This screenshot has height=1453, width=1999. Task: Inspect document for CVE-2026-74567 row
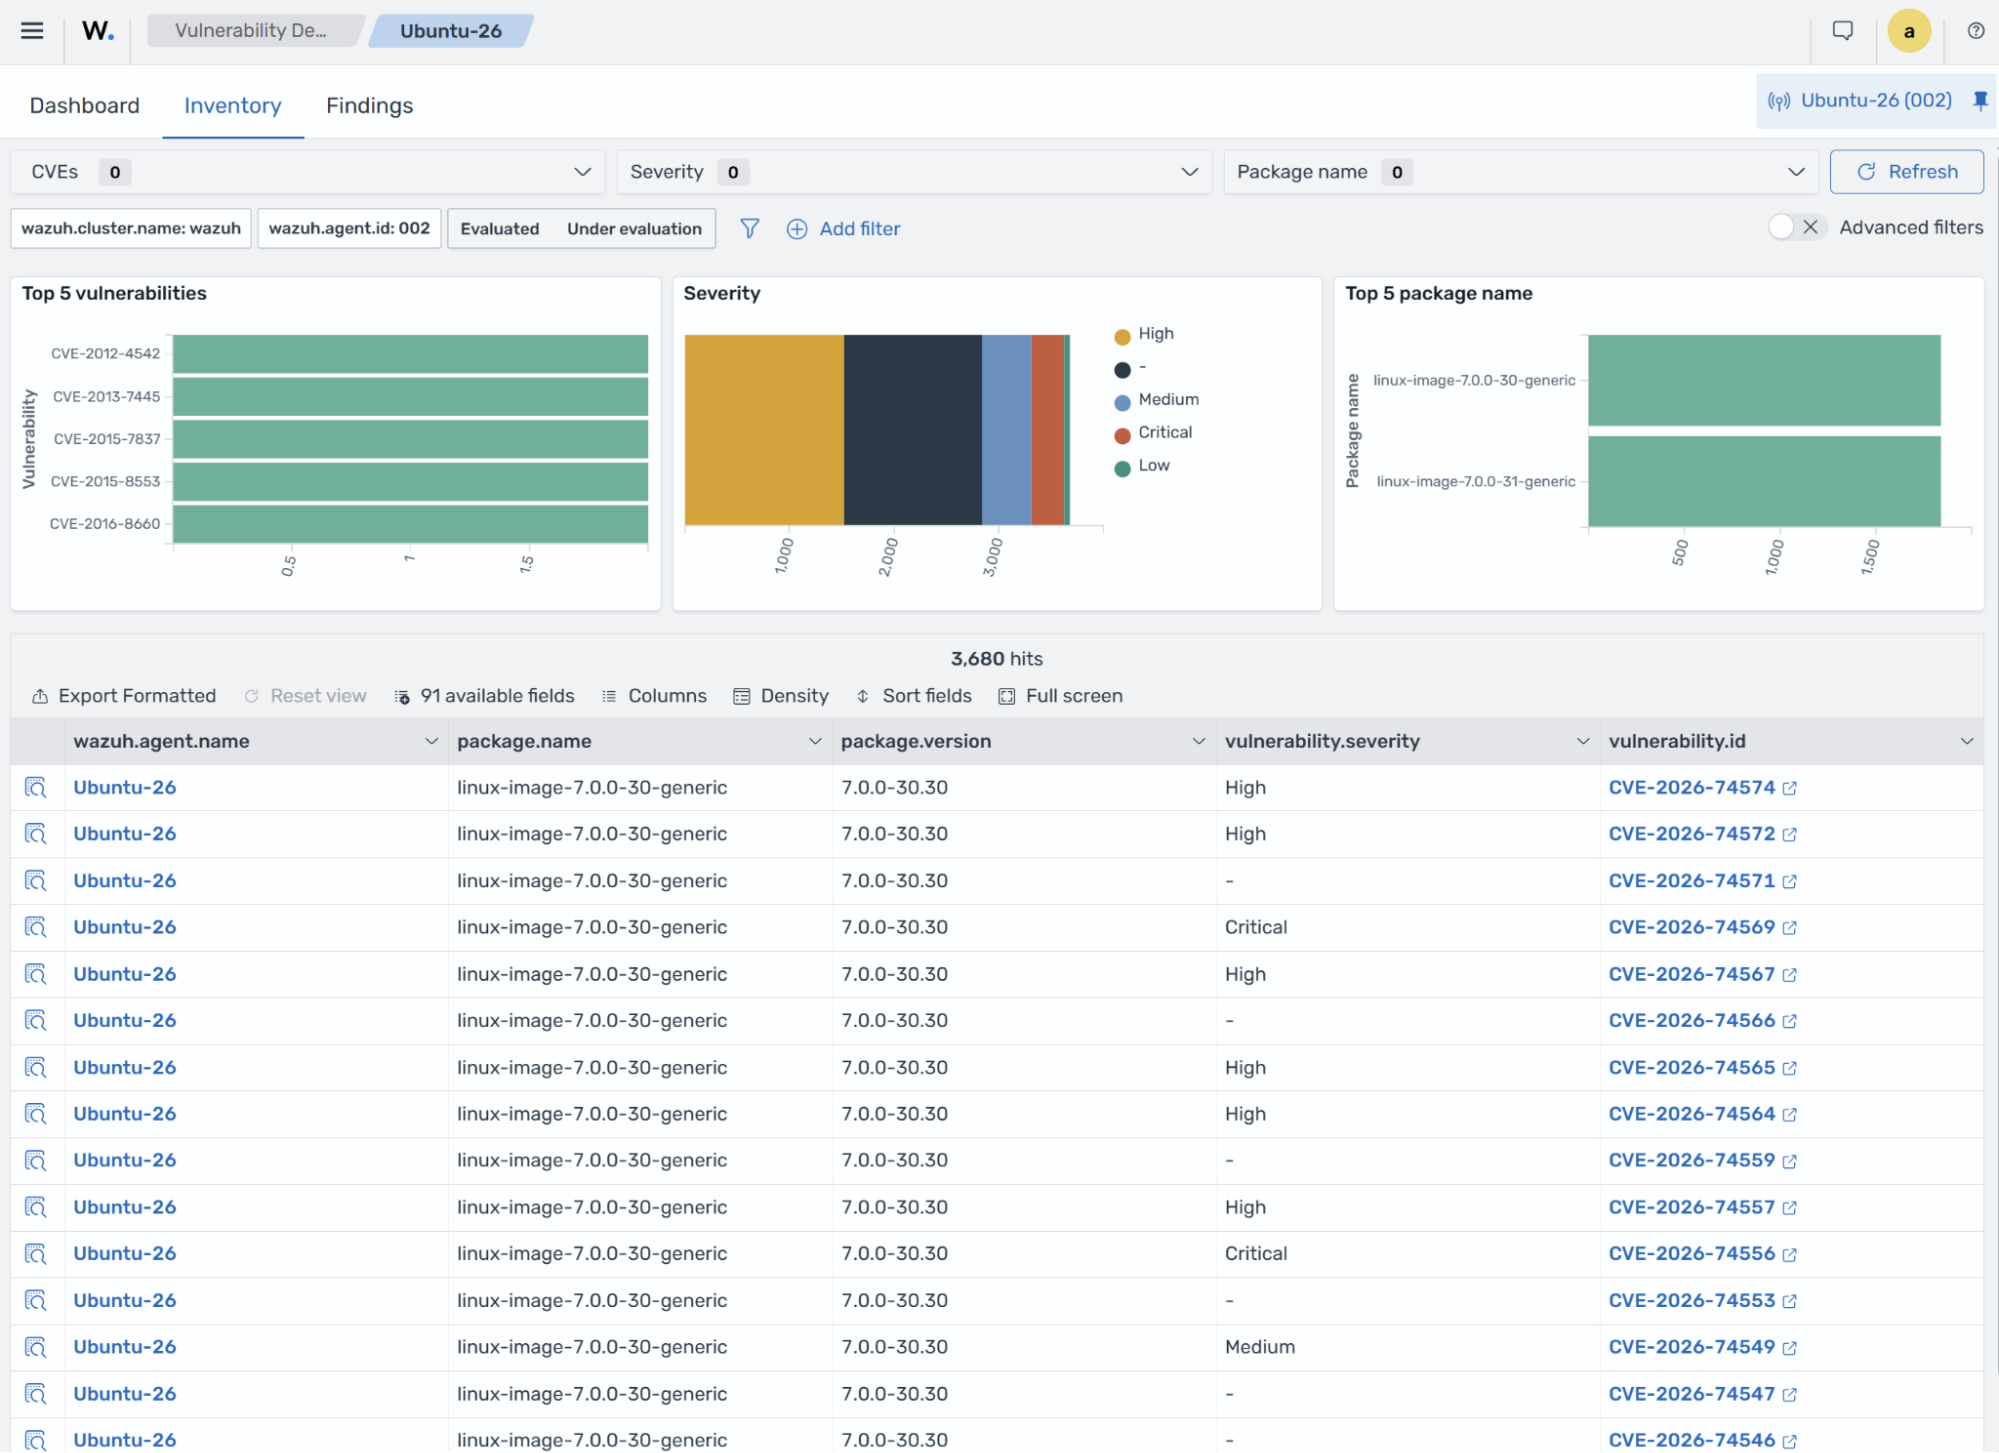pyautogui.click(x=36, y=974)
